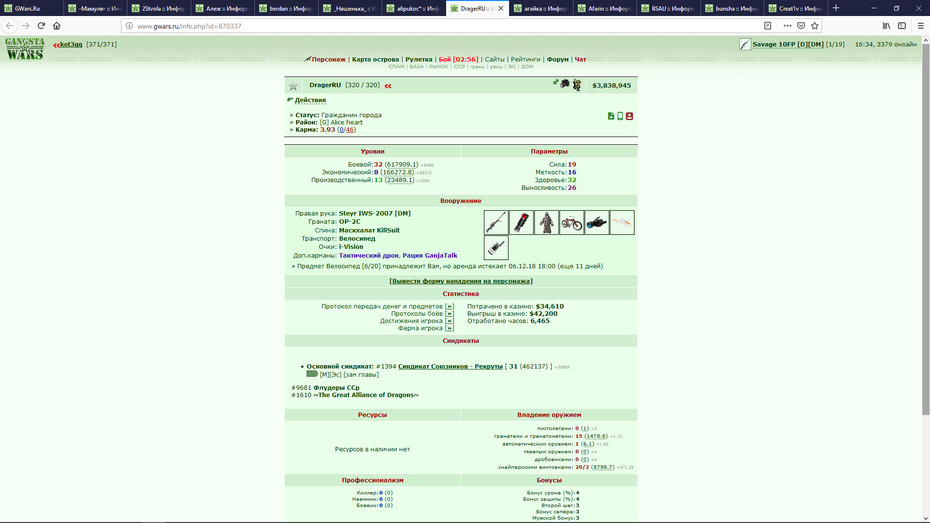
Task: Expand Достижения игрока arrow button
Action: point(449,321)
